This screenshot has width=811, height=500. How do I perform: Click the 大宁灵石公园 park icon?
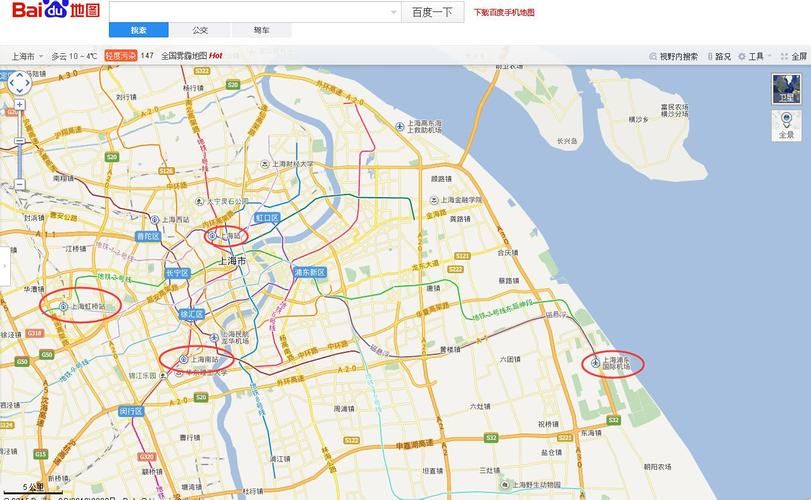coord(200,201)
